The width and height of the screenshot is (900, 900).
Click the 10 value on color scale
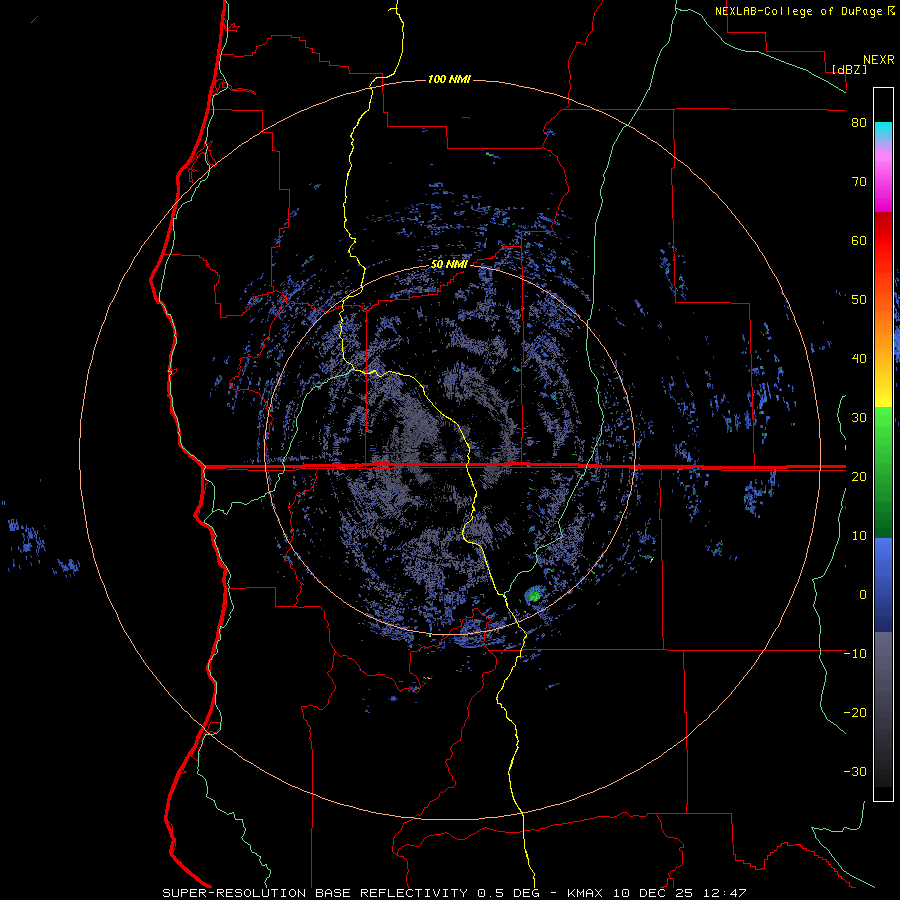click(x=859, y=536)
